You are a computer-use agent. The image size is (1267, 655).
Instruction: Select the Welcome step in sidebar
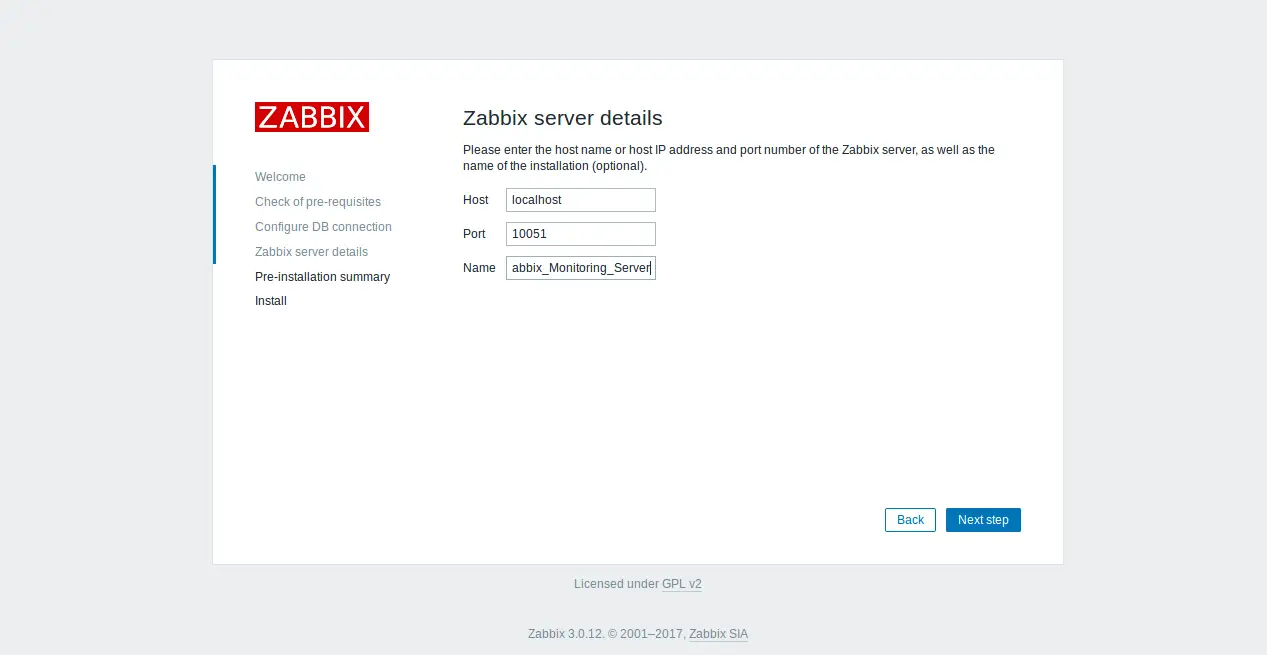coord(280,177)
